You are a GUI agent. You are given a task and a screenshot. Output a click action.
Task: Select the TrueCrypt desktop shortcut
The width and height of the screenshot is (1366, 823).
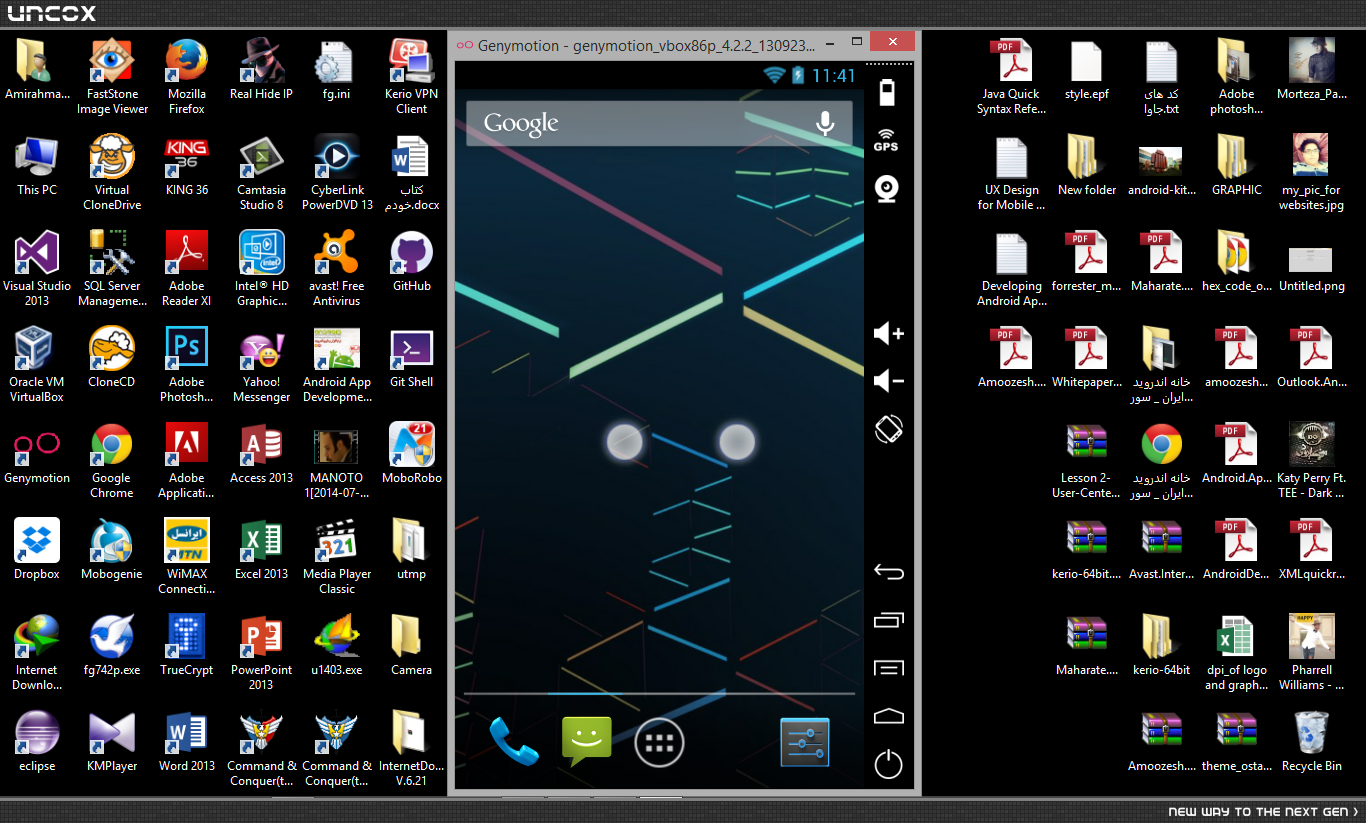click(187, 646)
